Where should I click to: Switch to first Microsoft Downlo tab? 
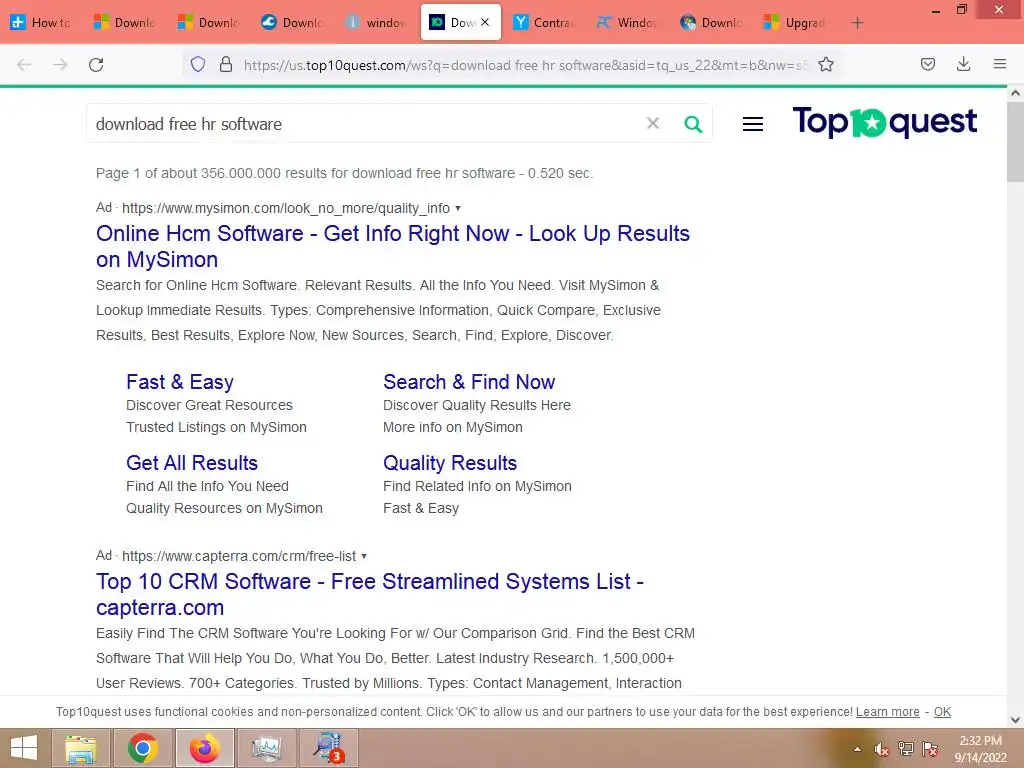[x=126, y=22]
